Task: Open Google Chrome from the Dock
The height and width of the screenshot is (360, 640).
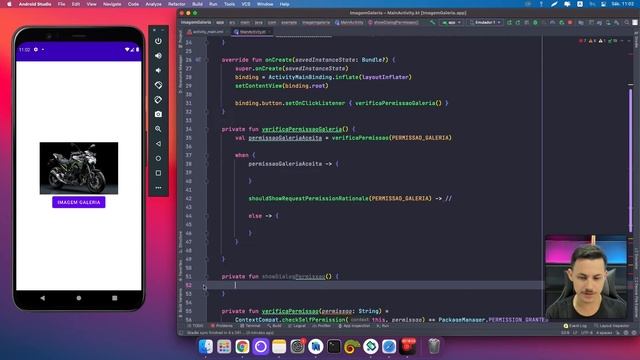Action: pos(242,347)
